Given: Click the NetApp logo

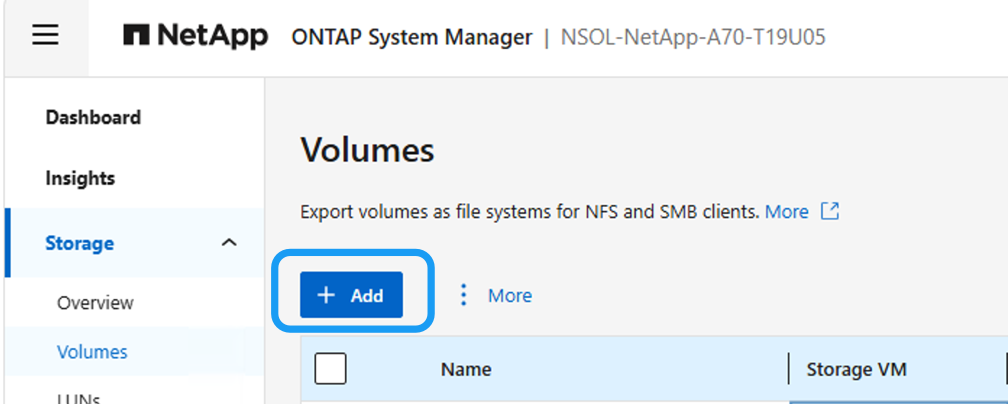Looking at the screenshot, I should [196, 37].
